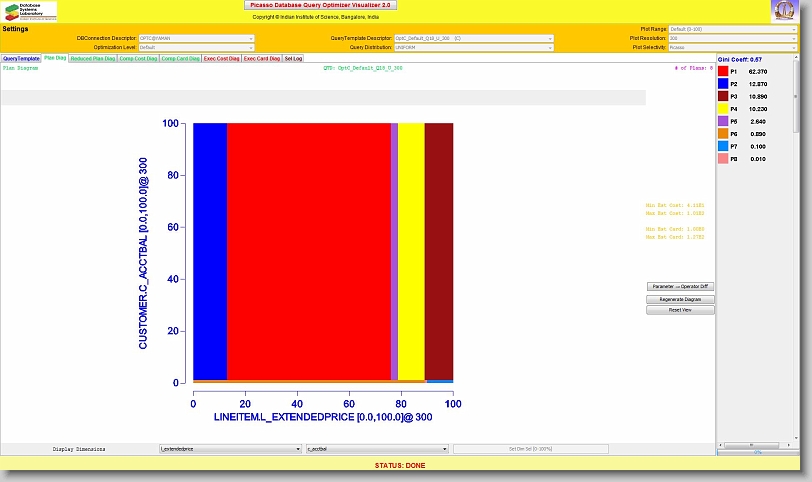Click the Reset View button

pyautogui.click(x=680, y=310)
